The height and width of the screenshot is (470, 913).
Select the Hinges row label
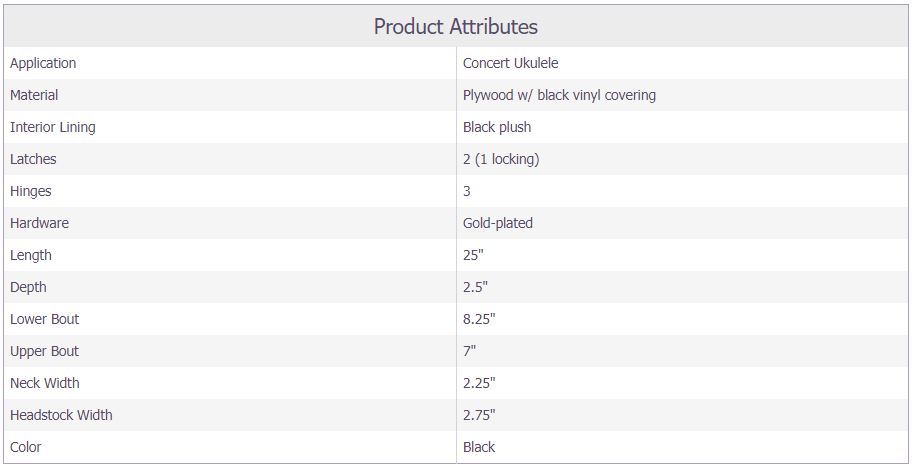31,191
